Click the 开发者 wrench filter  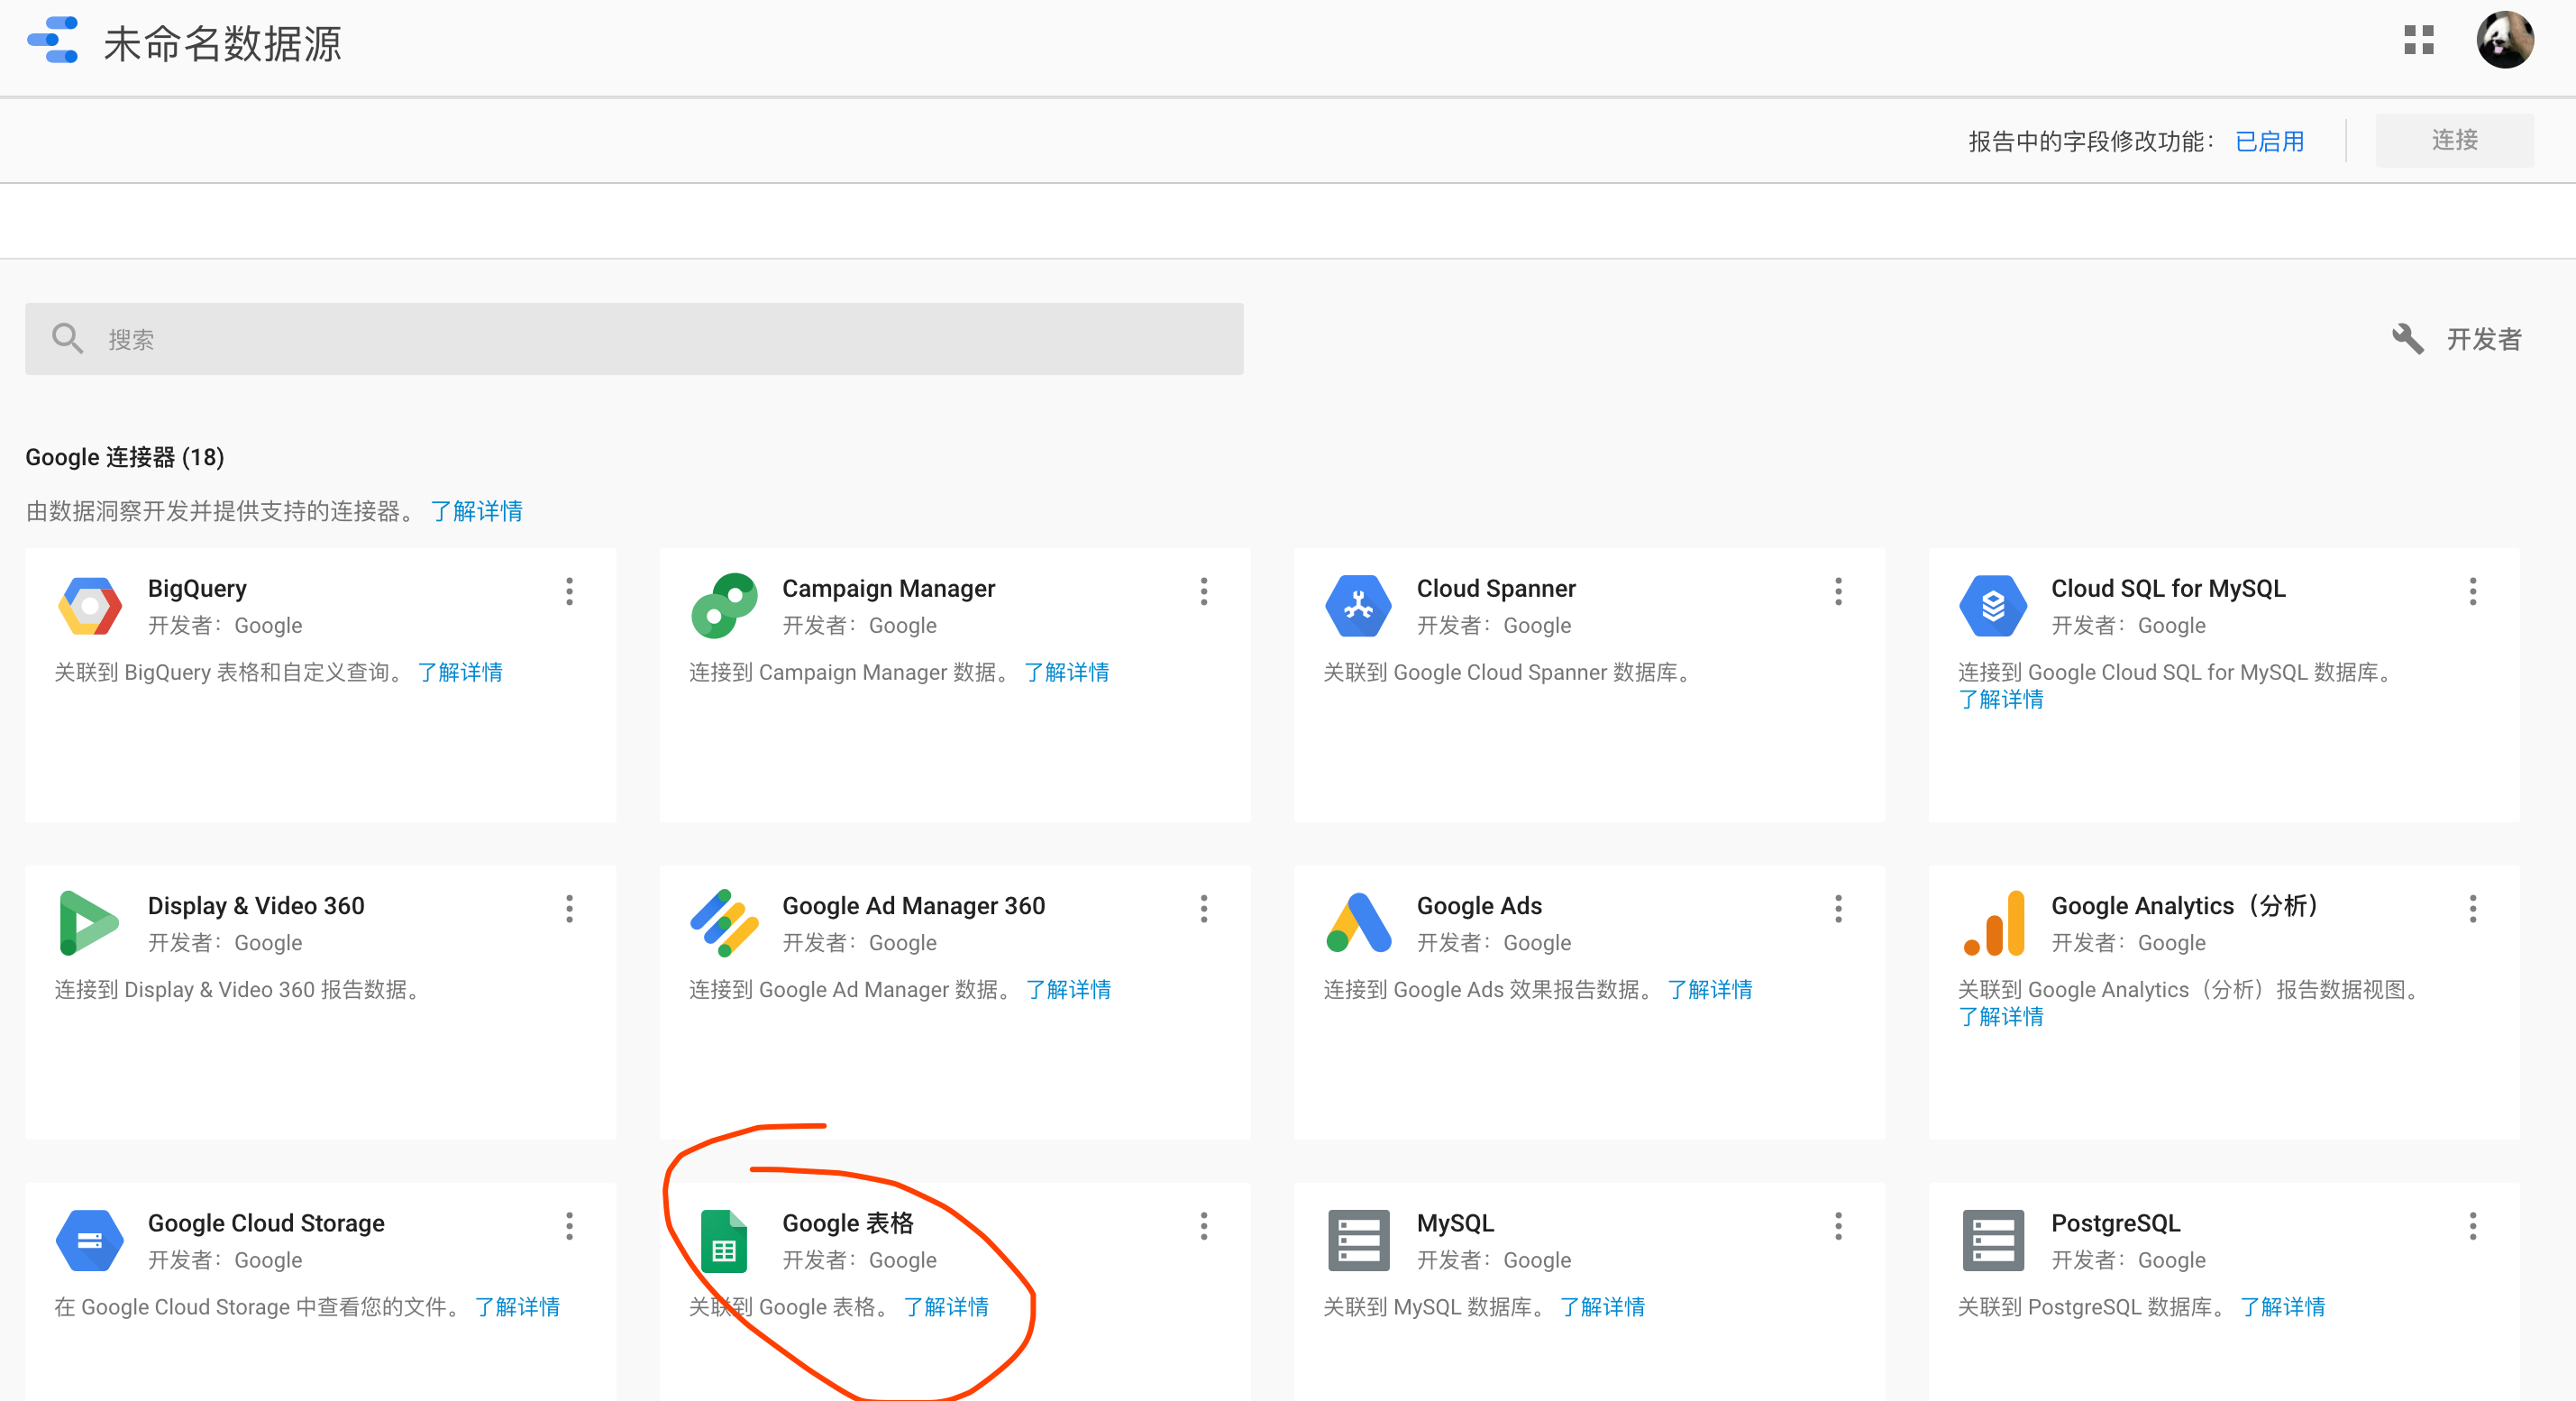(2456, 339)
